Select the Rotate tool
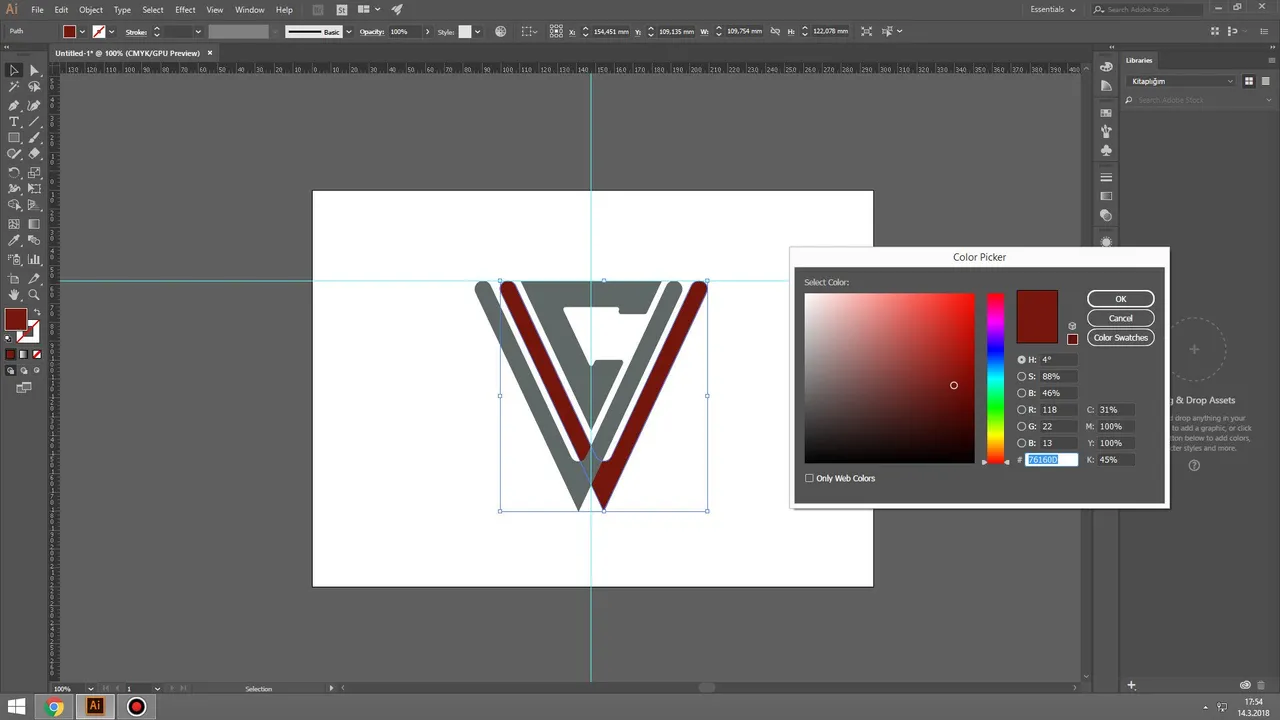The height and width of the screenshot is (720, 1280). (x=14, y=172)
